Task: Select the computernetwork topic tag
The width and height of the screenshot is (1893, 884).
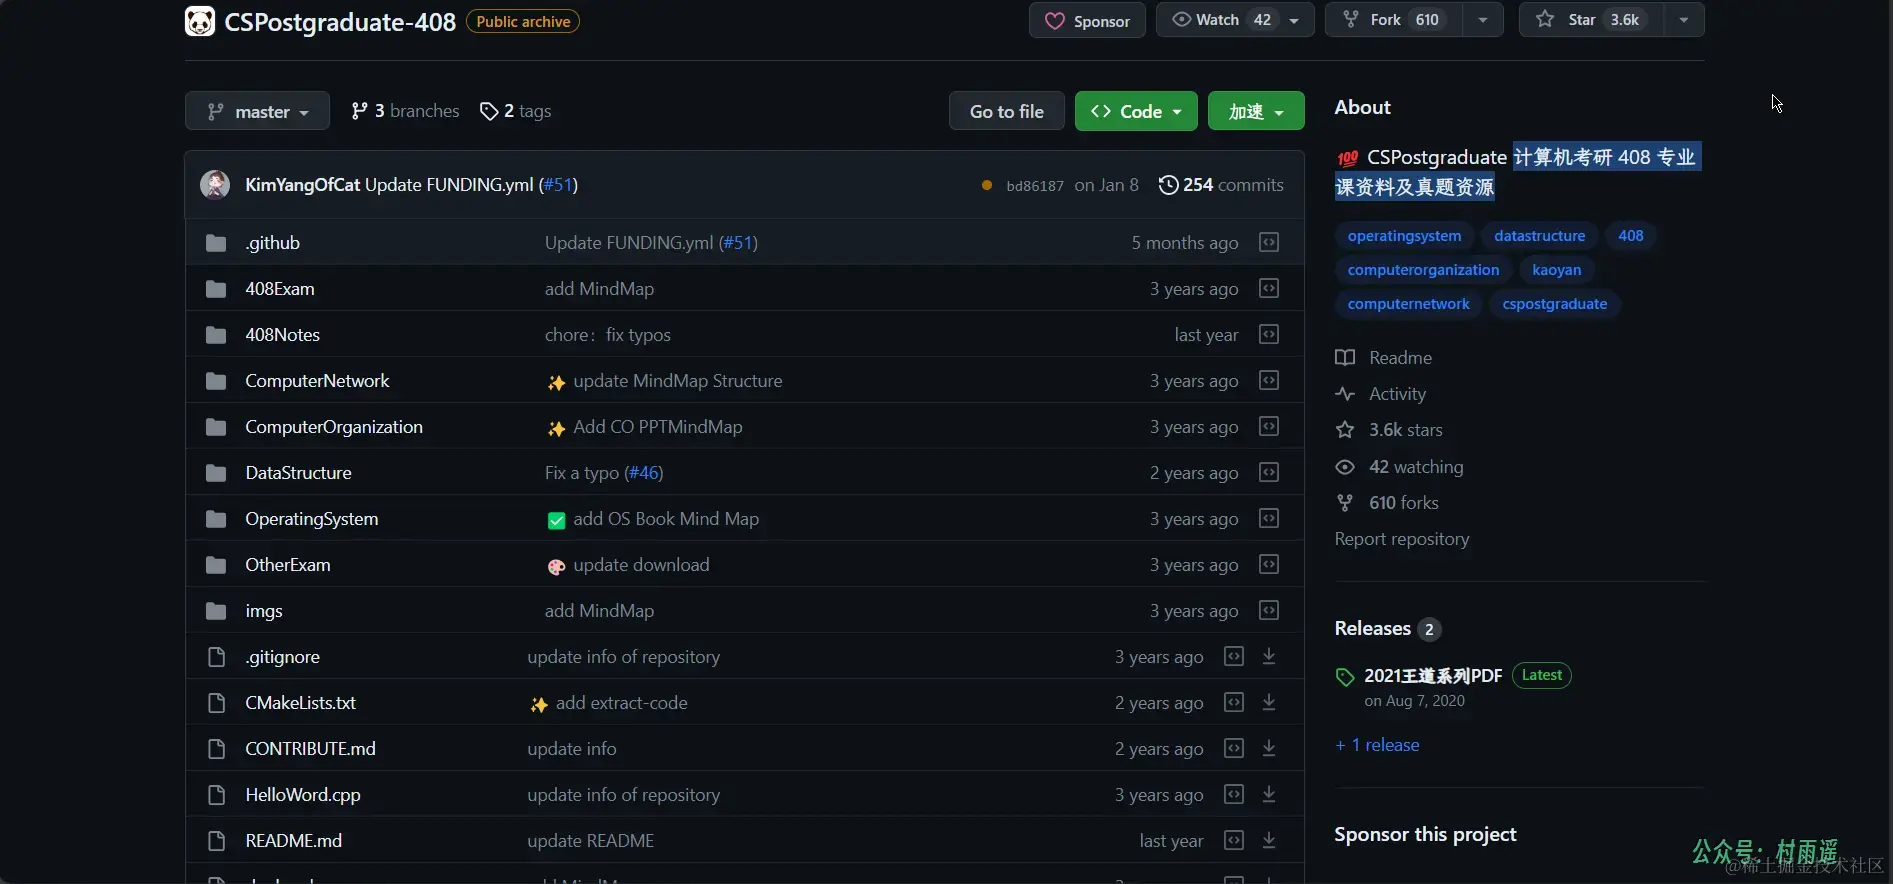Action: click(1408, 304)
